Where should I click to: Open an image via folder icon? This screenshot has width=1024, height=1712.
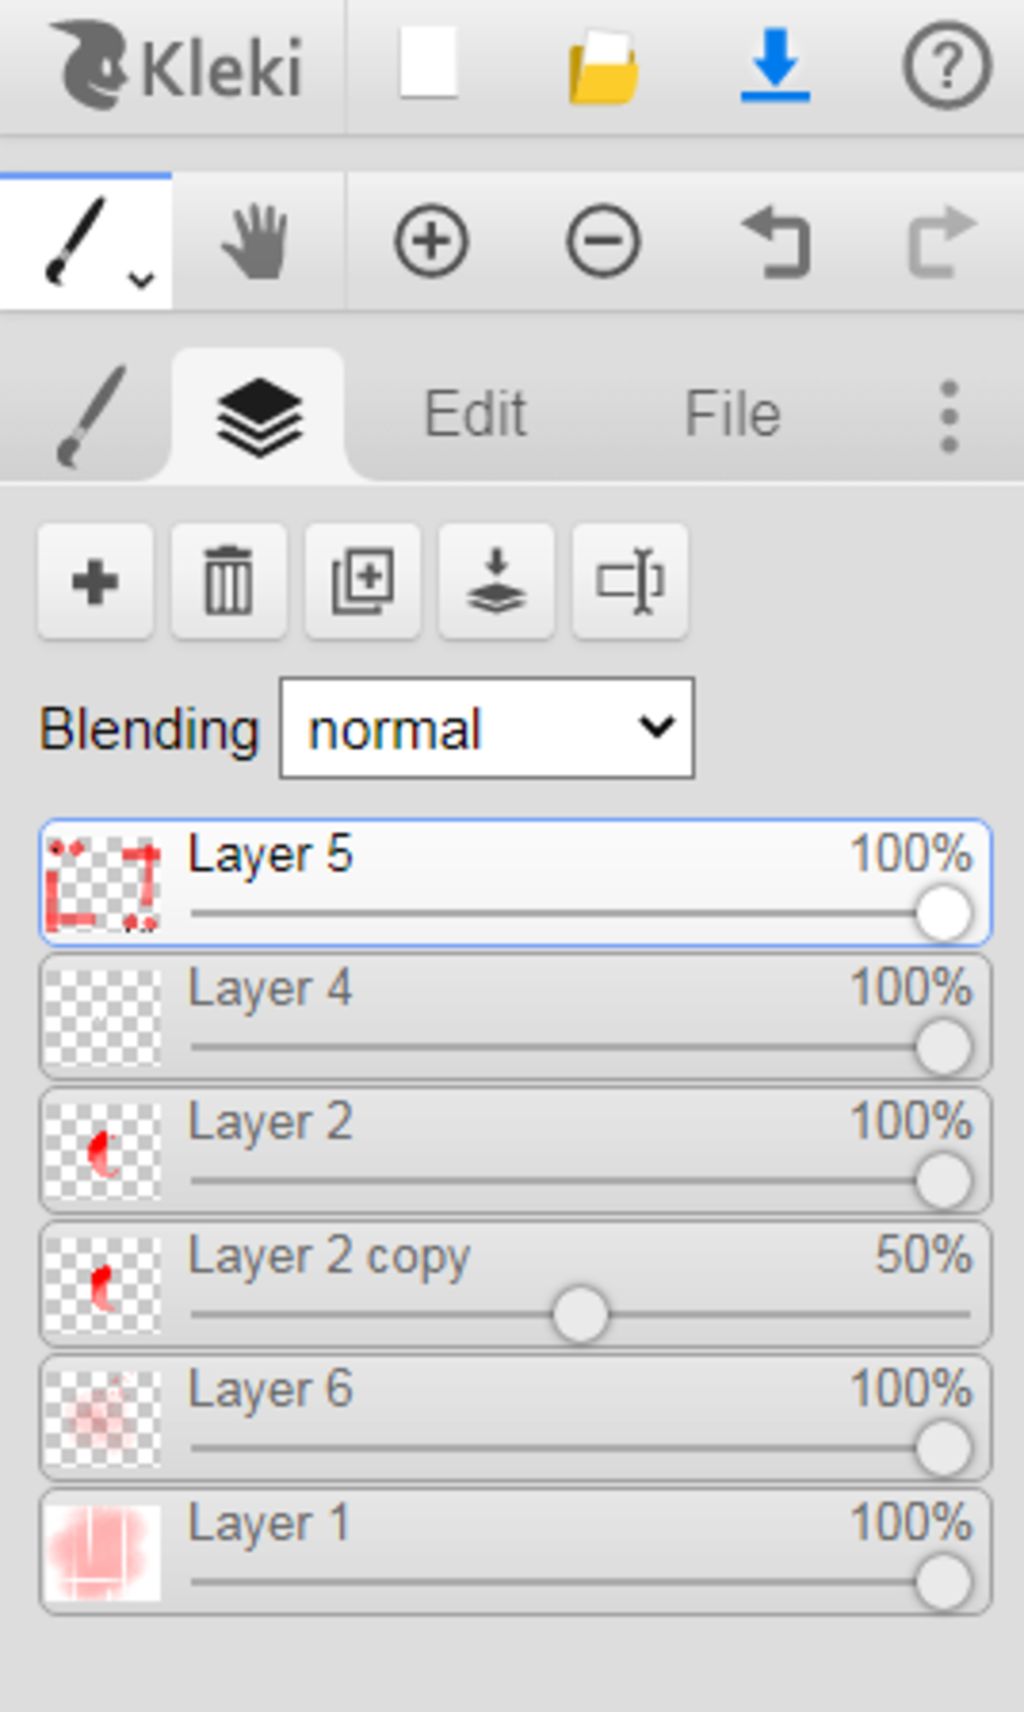pyautogui.click(x=603, y=66)
